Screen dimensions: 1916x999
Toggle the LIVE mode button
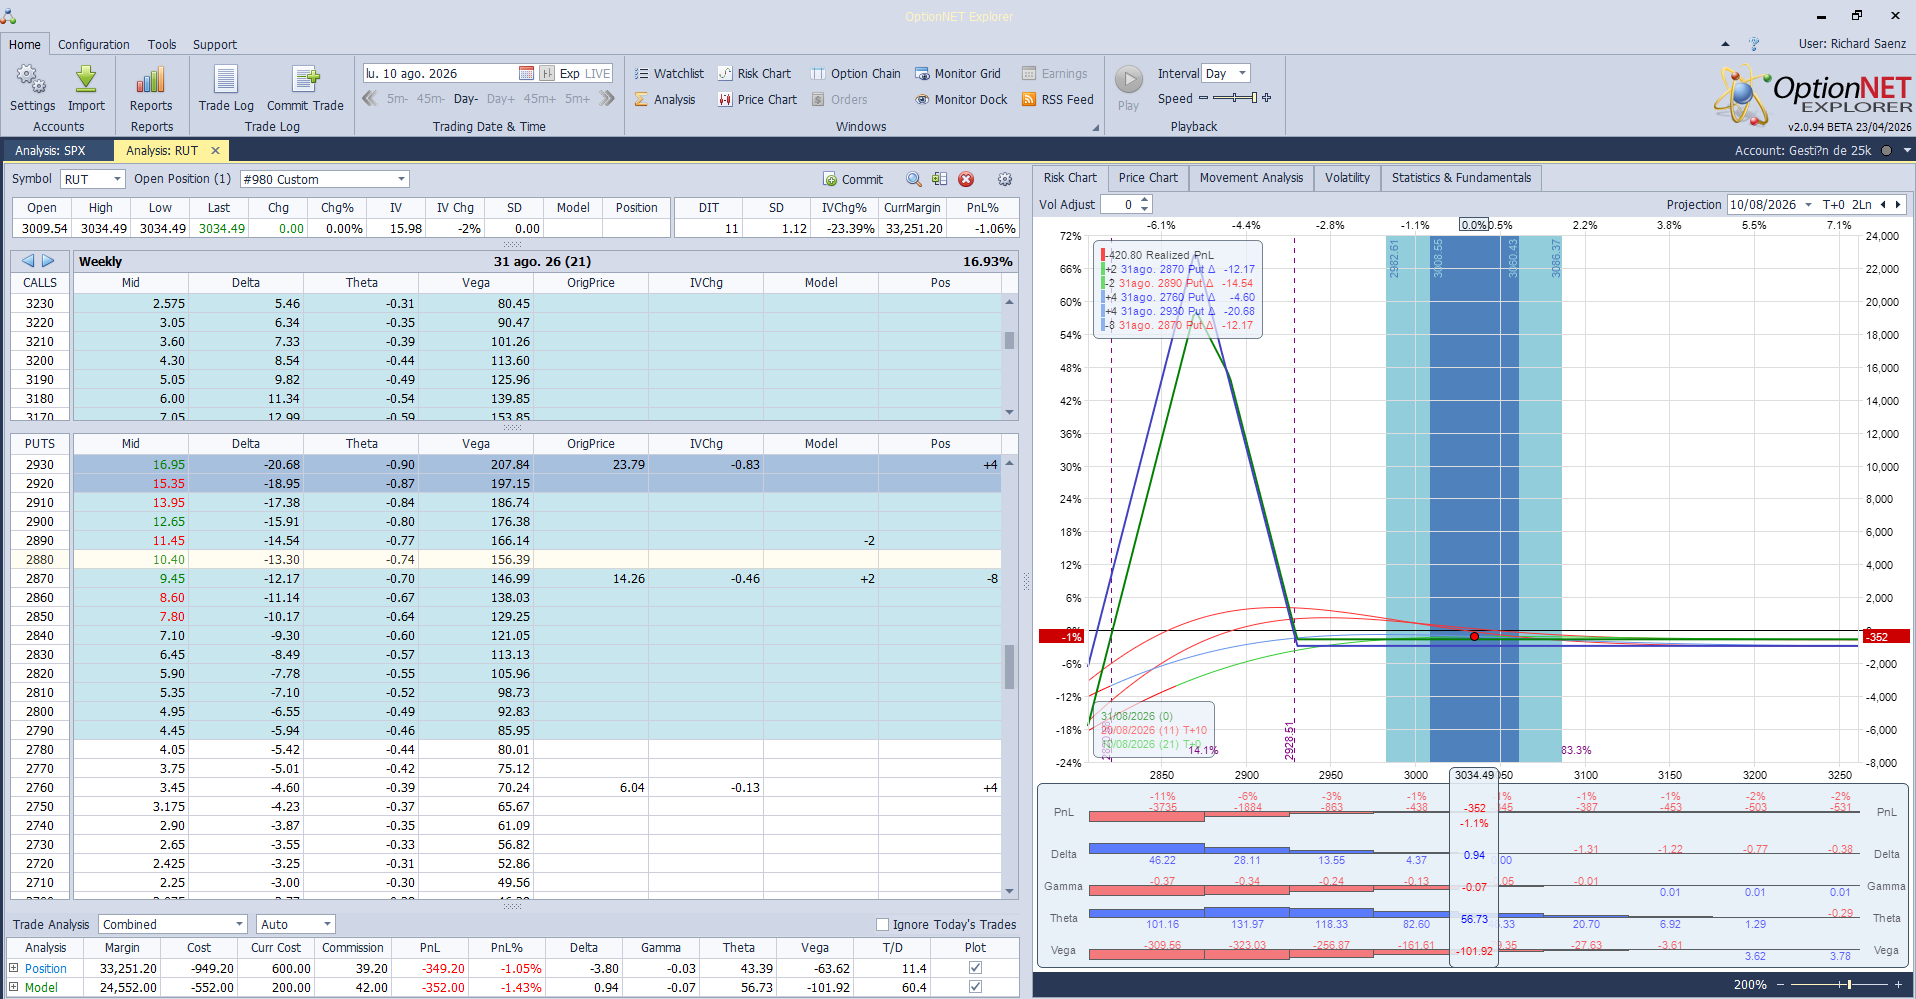[597, 73]
